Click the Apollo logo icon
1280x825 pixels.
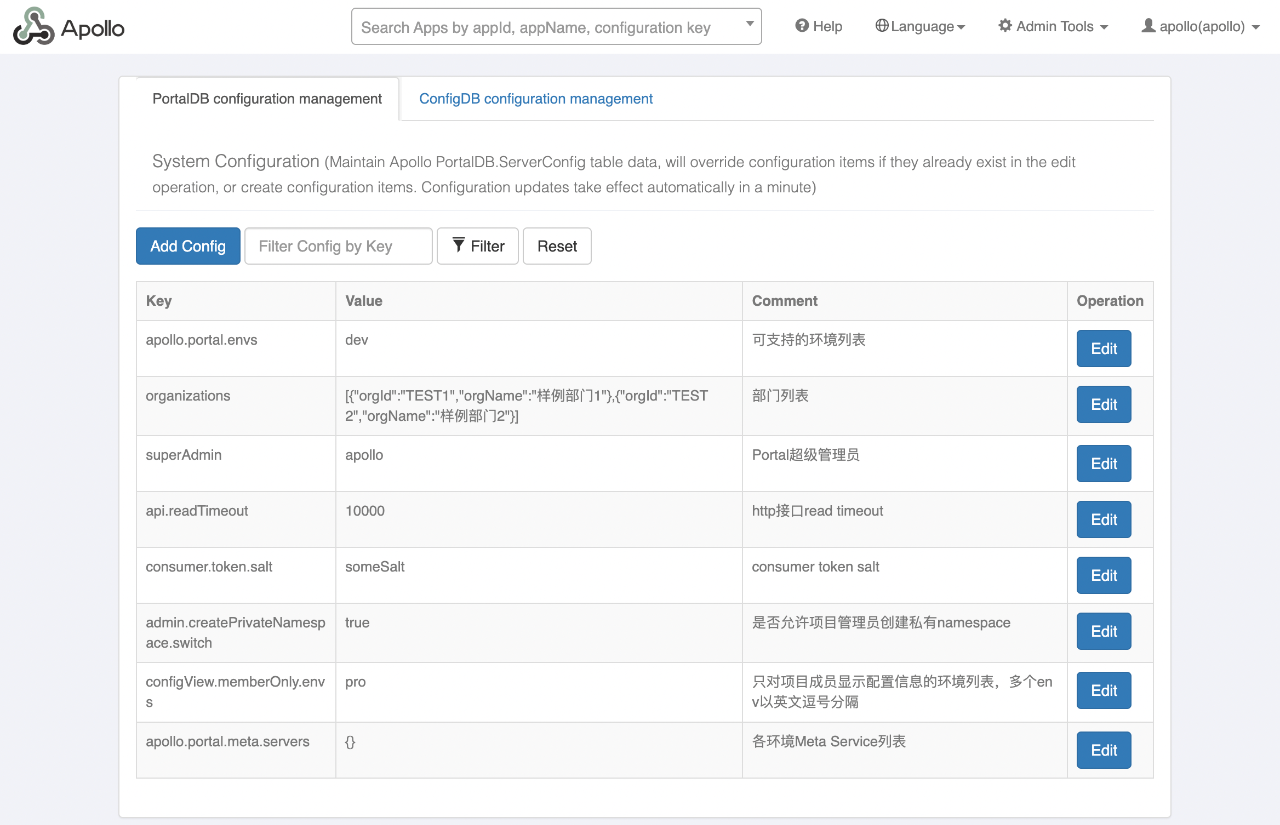pos(33,27)
